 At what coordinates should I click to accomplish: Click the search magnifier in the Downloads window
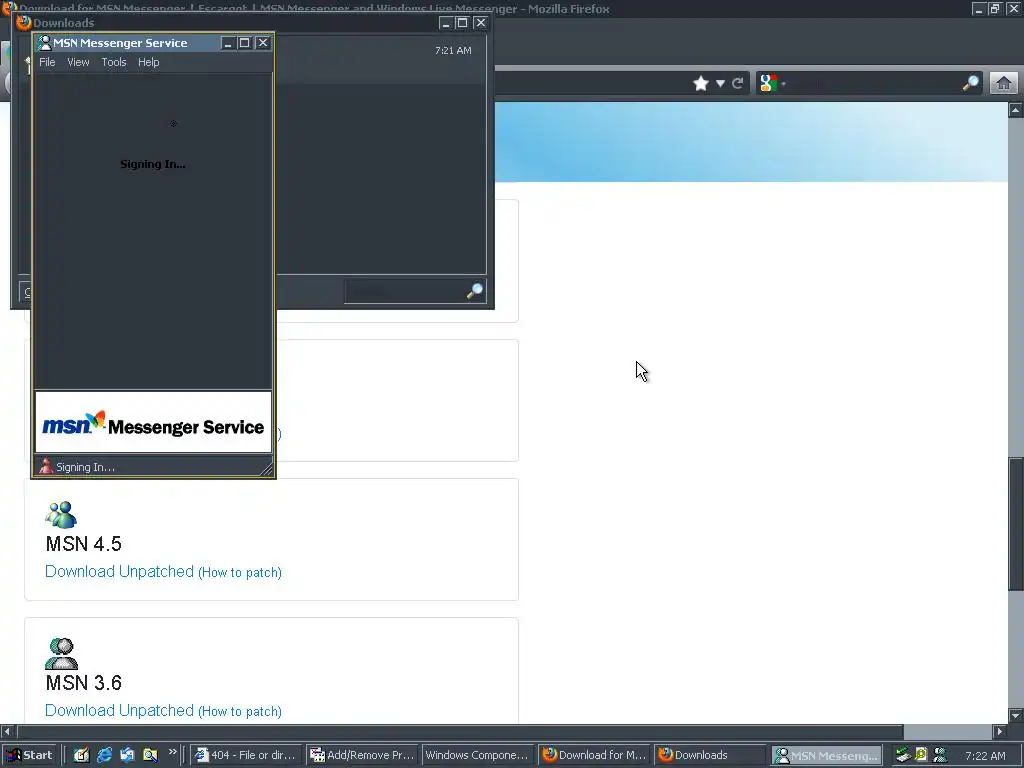pyautogui.click(x=475, y=291)
